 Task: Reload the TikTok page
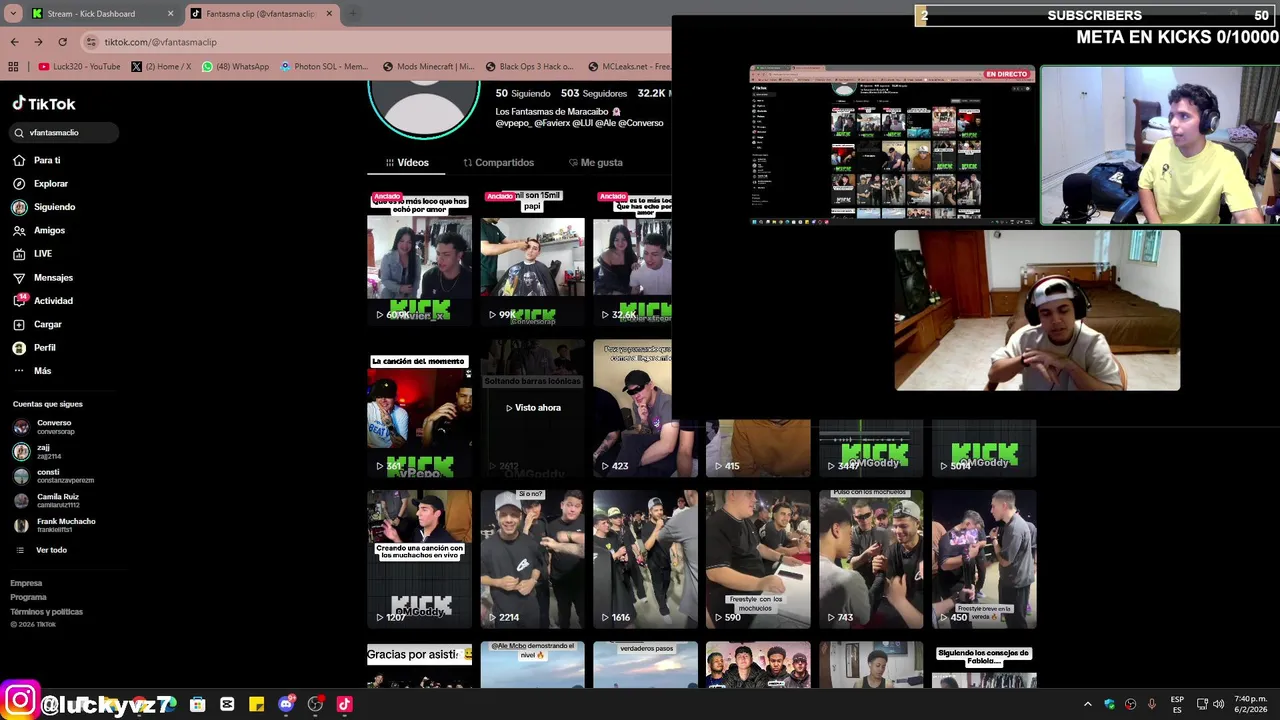pos(62,42)
